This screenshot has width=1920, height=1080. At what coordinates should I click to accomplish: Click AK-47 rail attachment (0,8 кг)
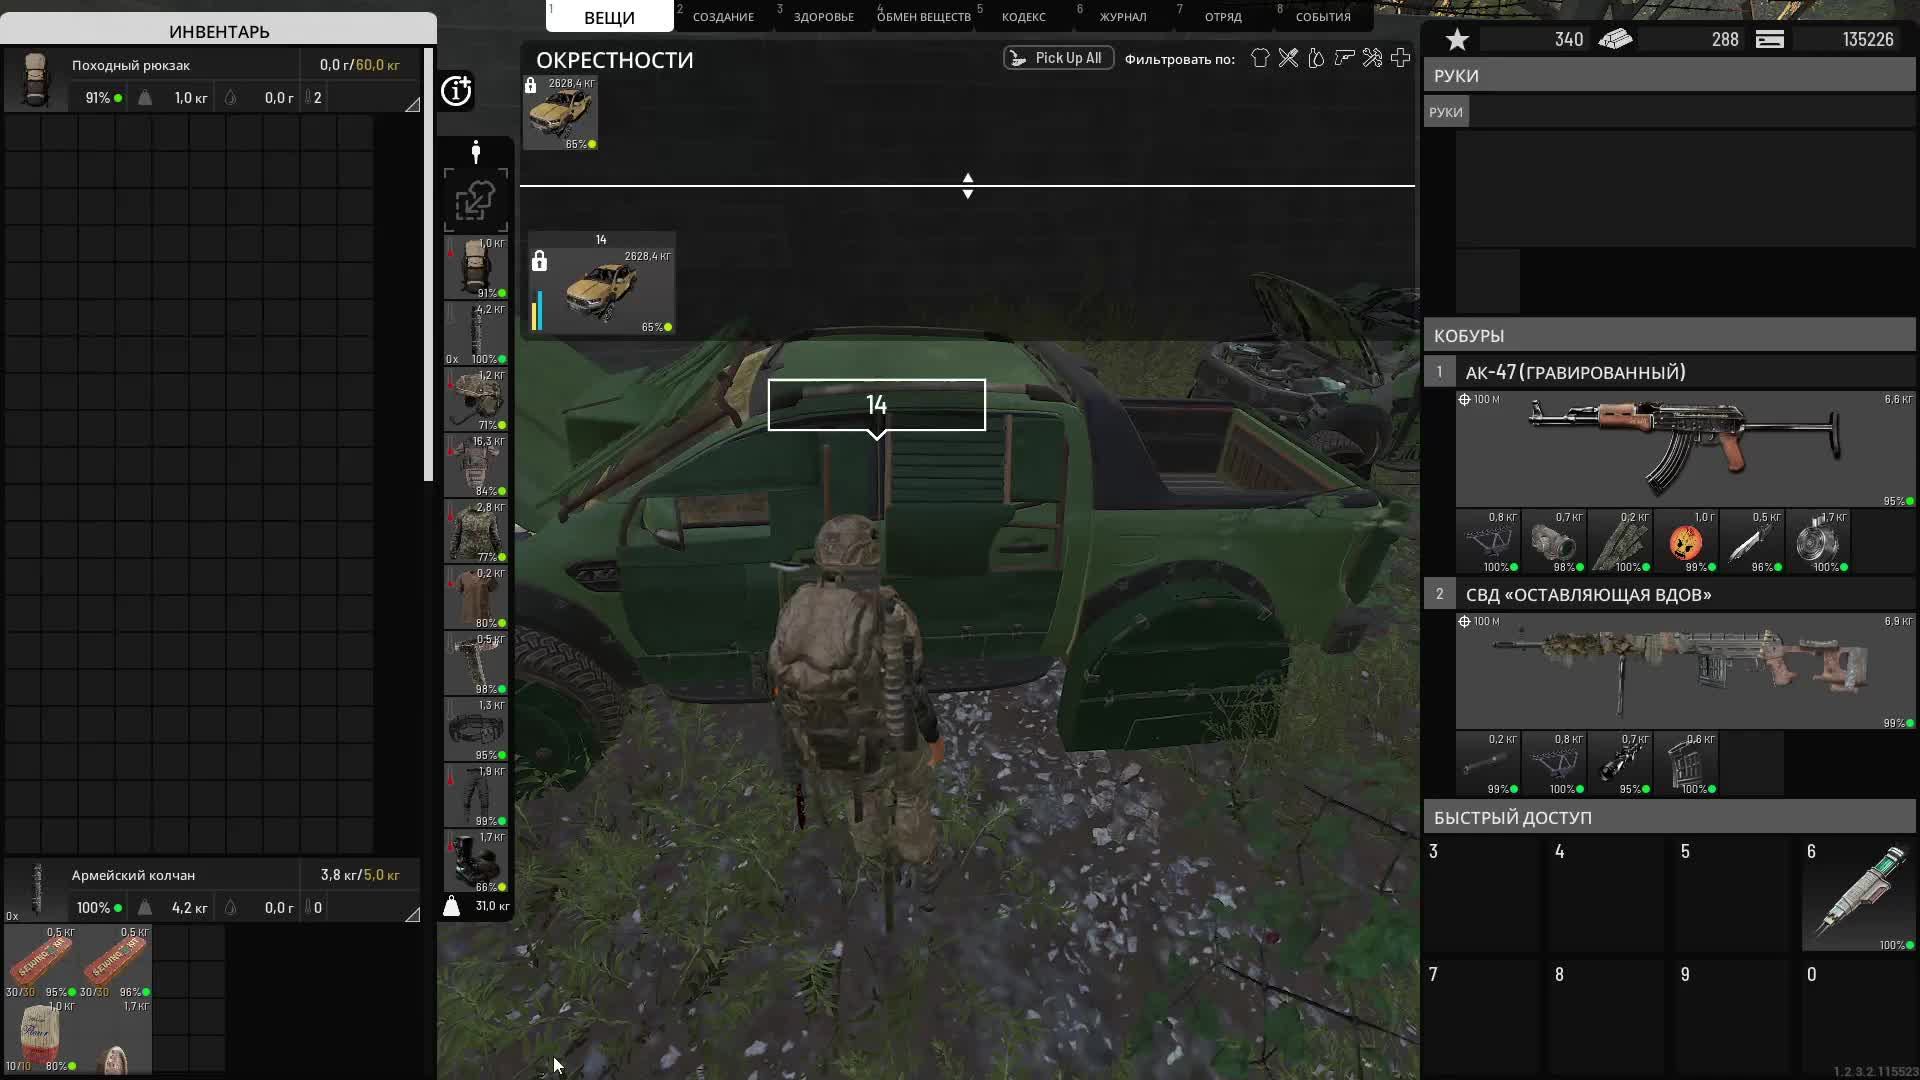click(1488, 542)
